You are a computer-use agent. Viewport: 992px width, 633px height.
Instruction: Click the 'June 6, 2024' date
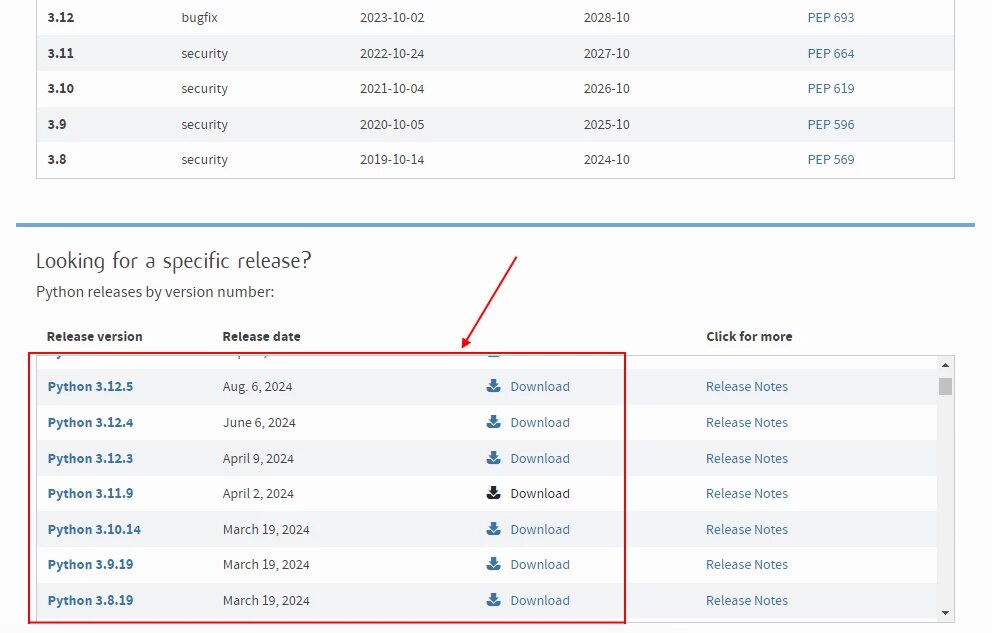pyautogui.click(x=259, y=422)
